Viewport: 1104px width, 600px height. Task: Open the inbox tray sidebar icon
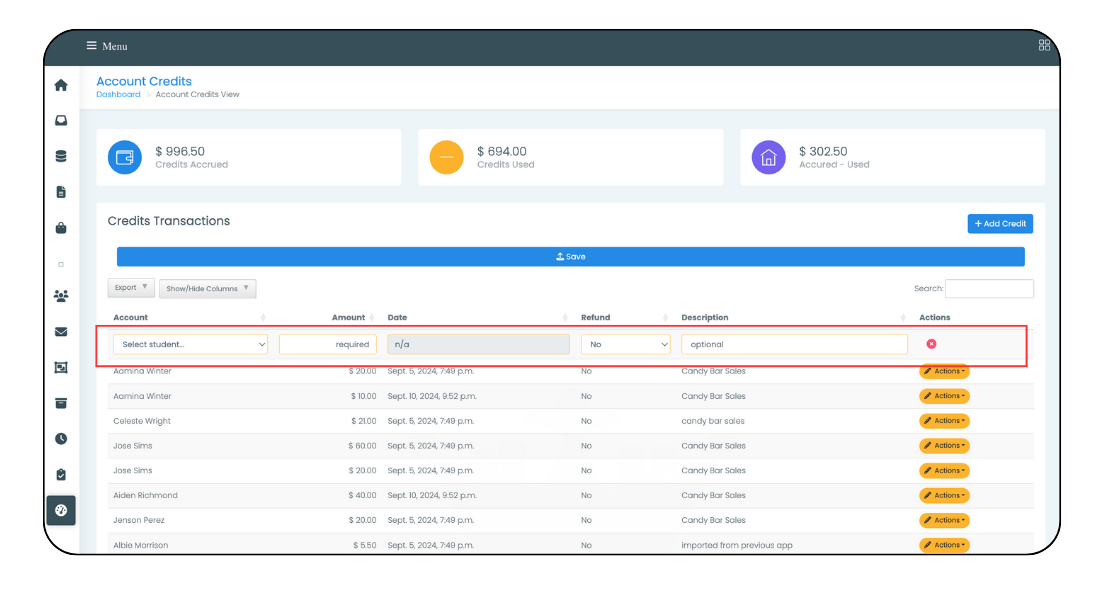[61, 120]
